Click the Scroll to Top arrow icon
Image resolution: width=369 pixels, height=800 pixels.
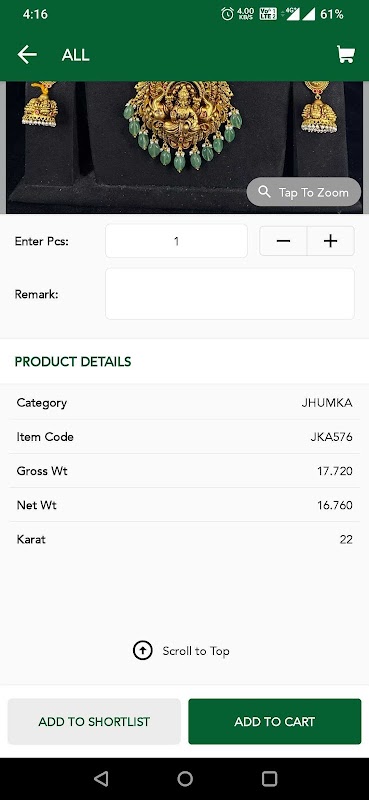[x=142, y=651]
